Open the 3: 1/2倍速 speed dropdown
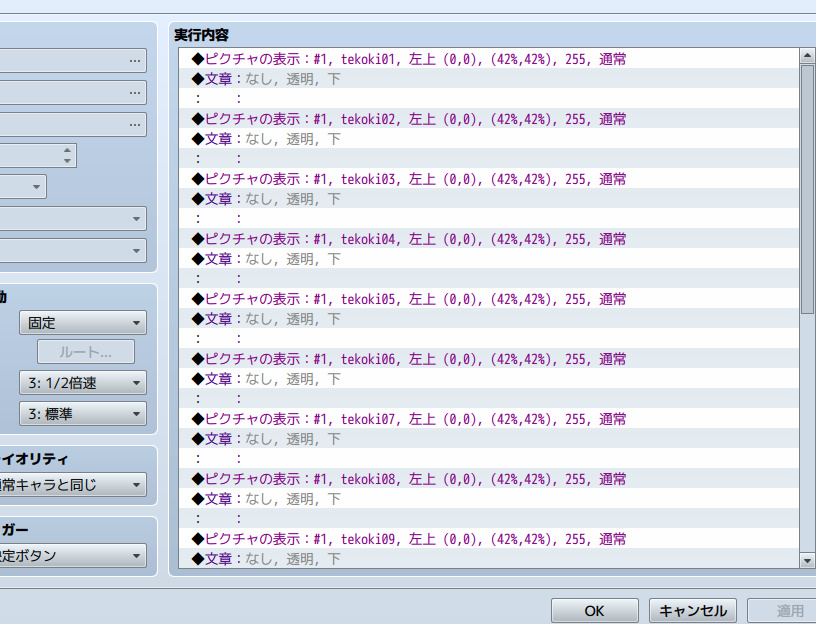 (x=82, y=383)
